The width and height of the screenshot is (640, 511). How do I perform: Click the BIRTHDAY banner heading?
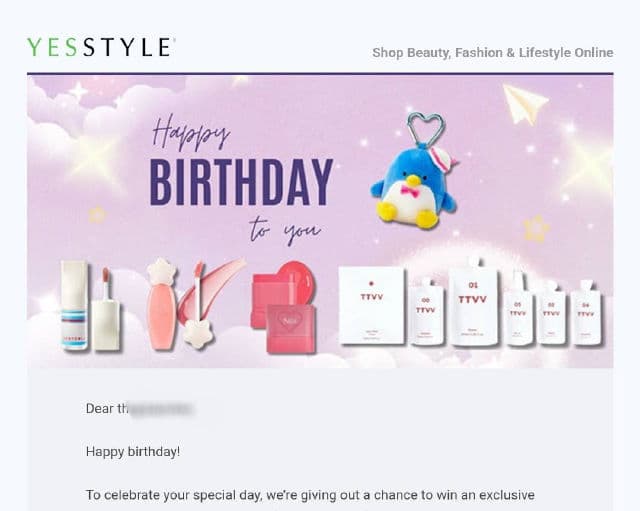click(x=241, y=182)
